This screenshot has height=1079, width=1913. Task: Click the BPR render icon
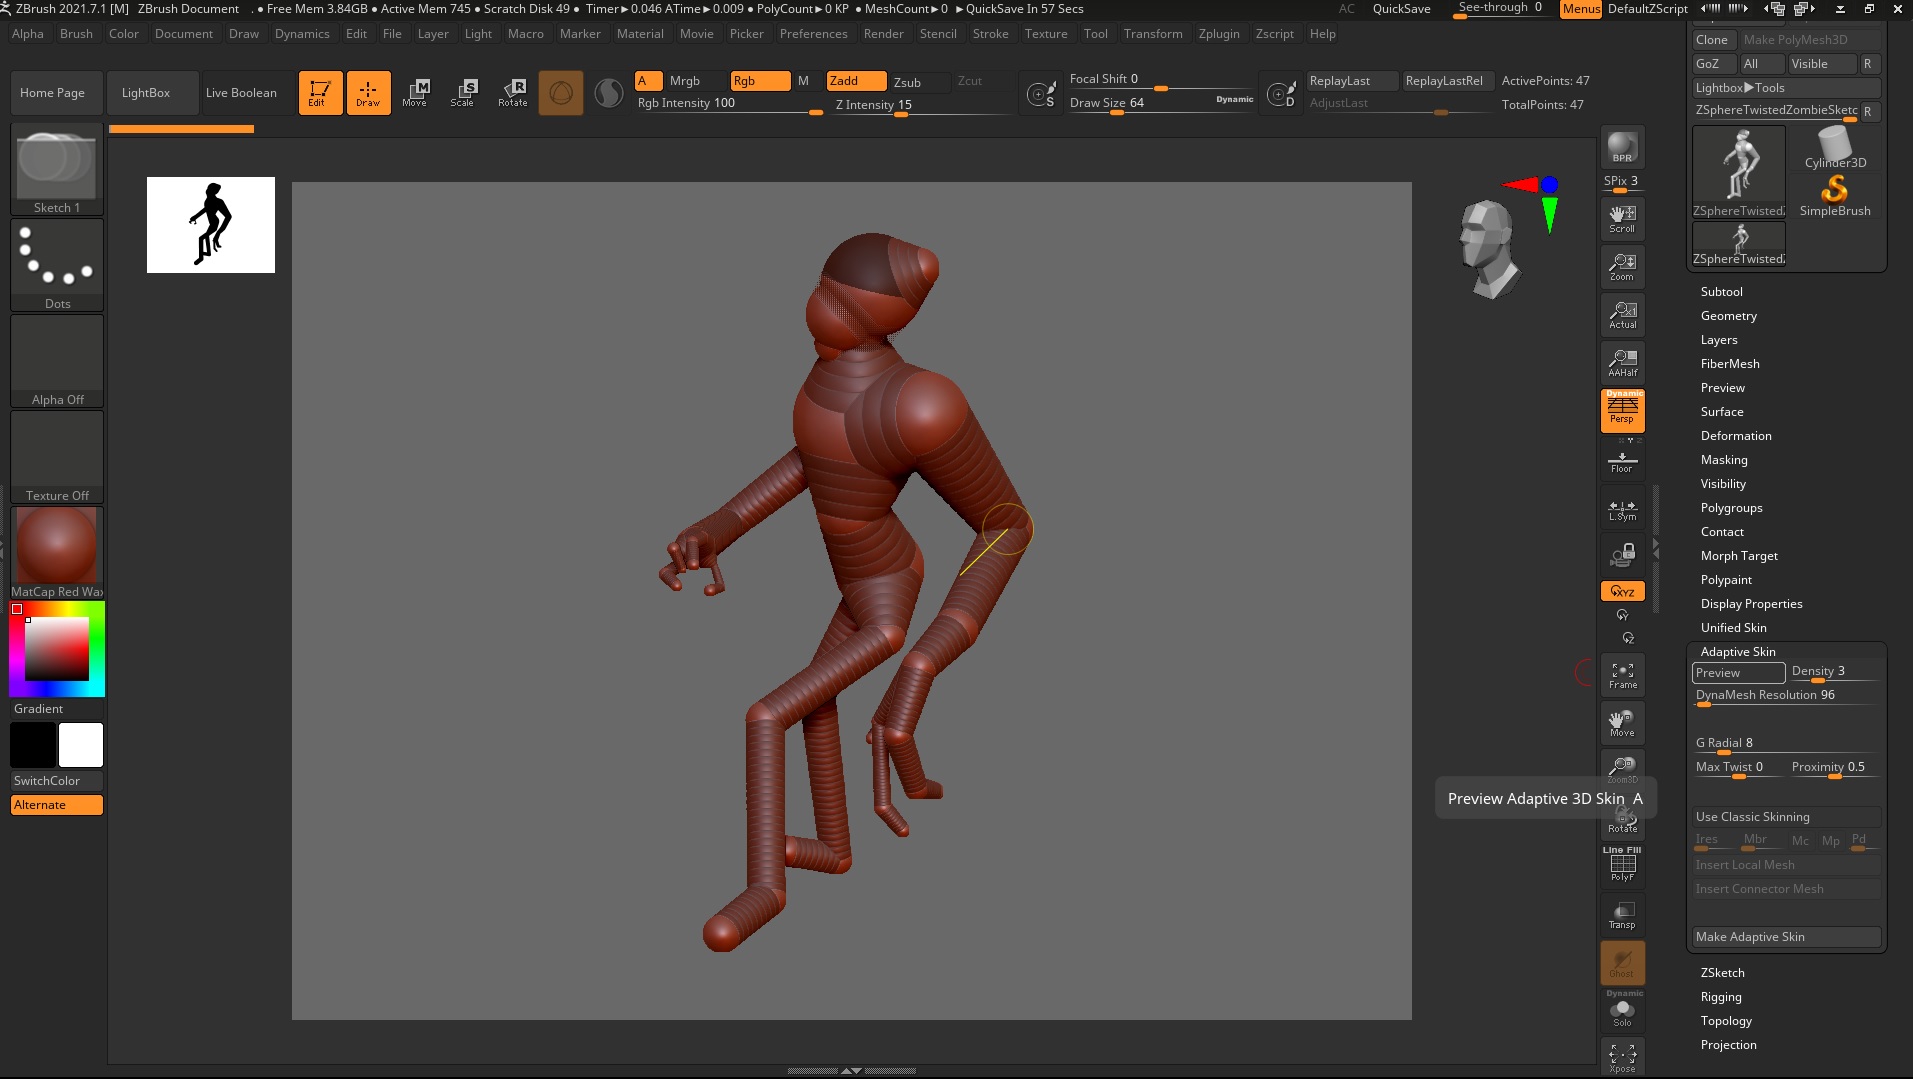coord(1622,147)
